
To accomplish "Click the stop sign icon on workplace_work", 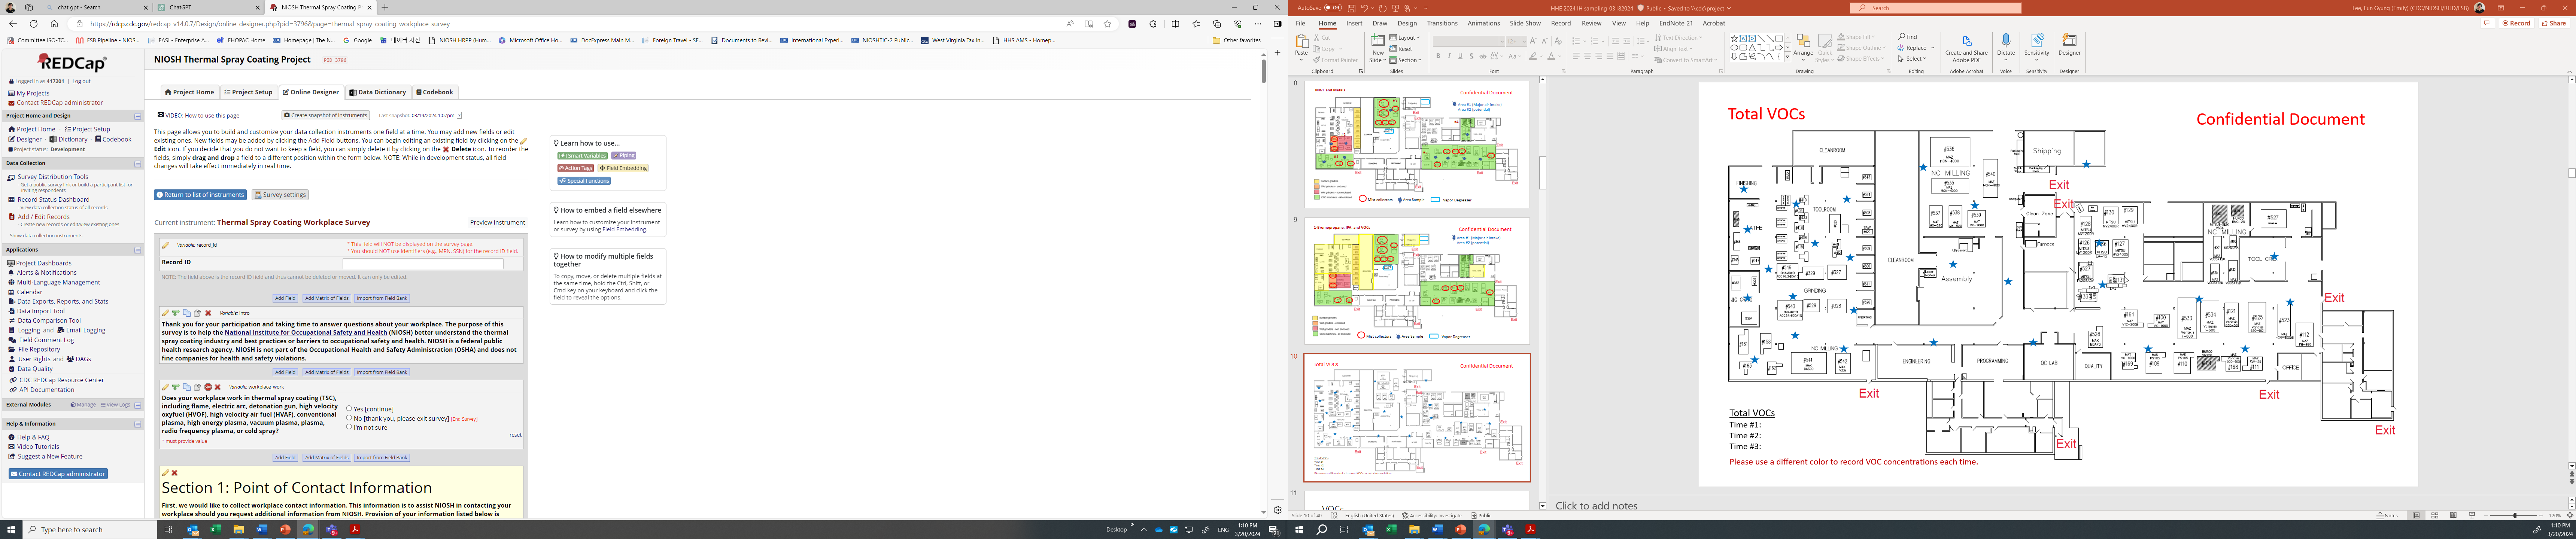I will coord(208,387).
